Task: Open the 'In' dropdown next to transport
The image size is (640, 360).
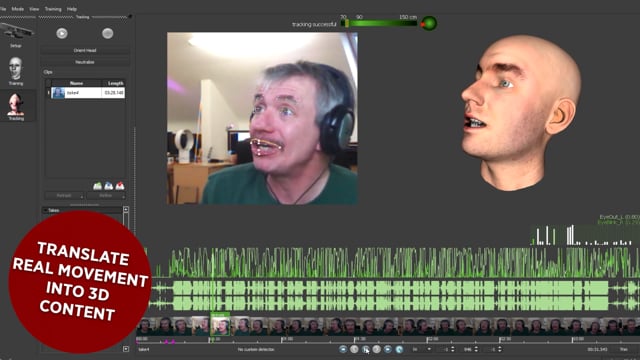Action: [422, 349]
